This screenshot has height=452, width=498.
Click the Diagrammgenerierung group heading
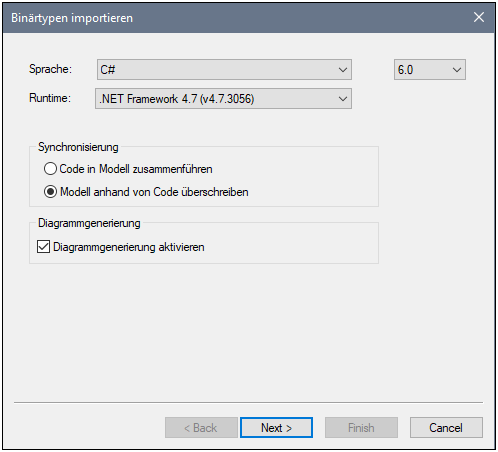coord(89,223)
